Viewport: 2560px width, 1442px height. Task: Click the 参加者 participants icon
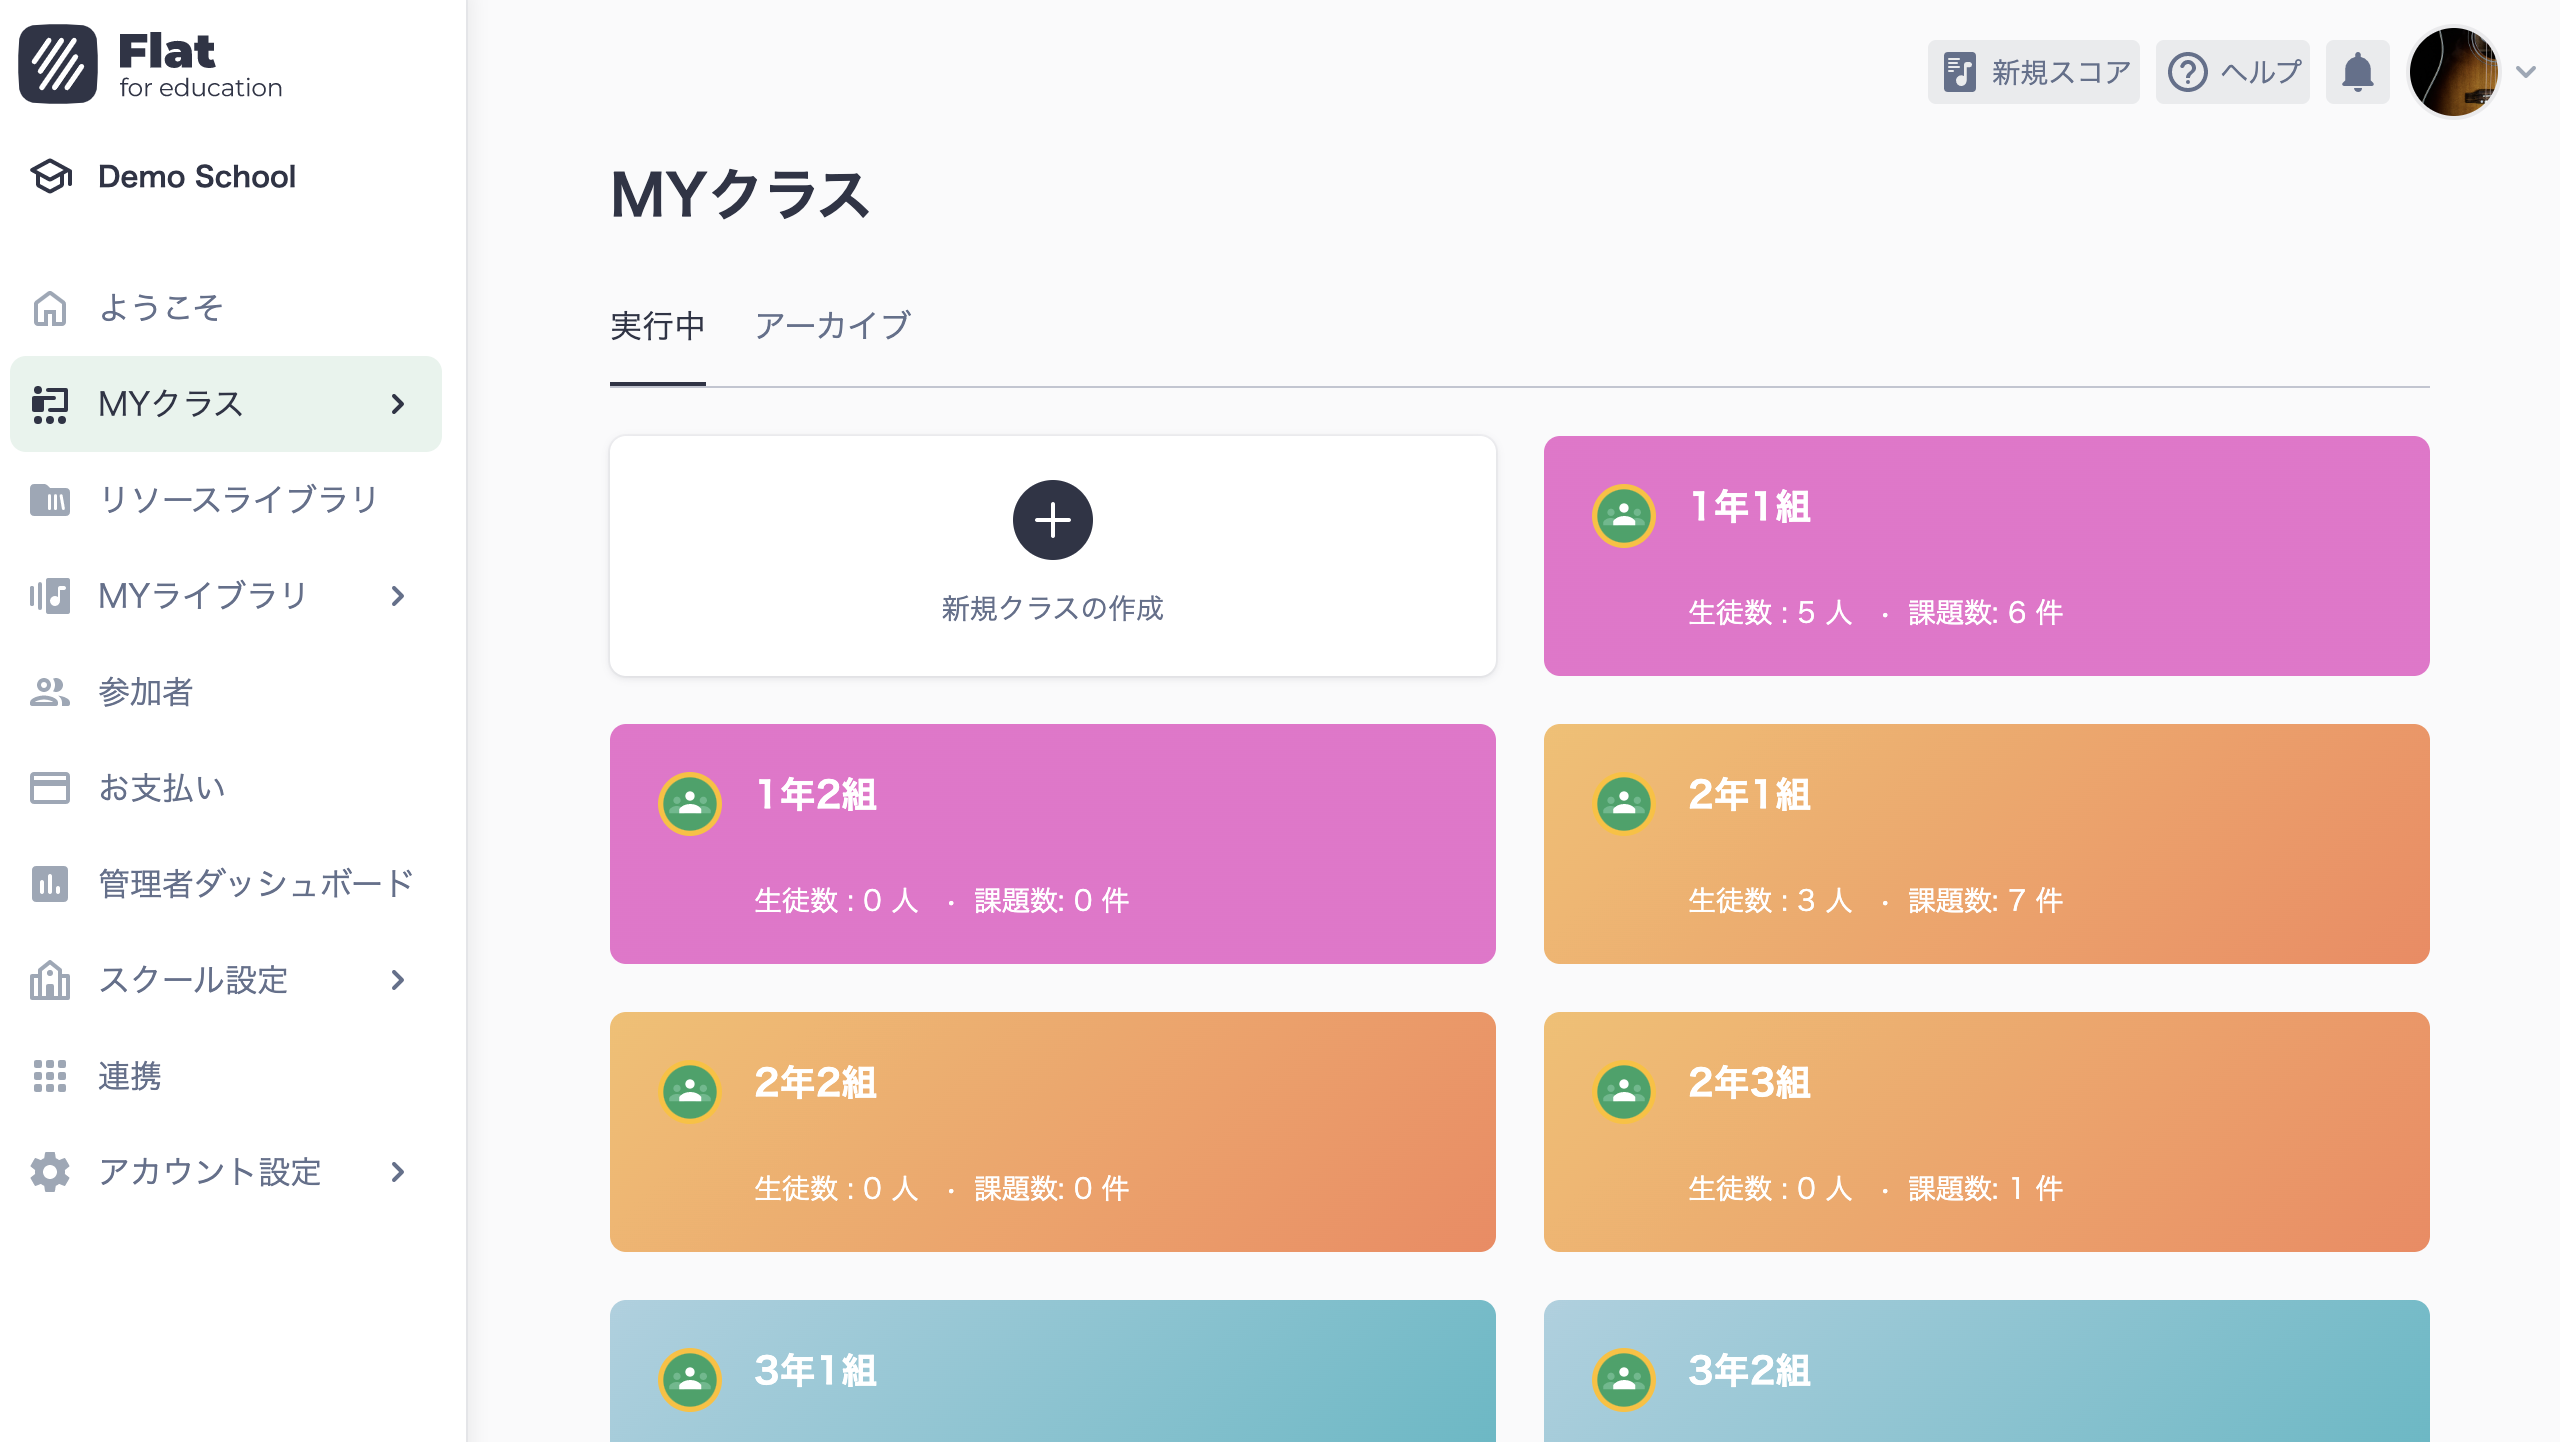[49, 691]
